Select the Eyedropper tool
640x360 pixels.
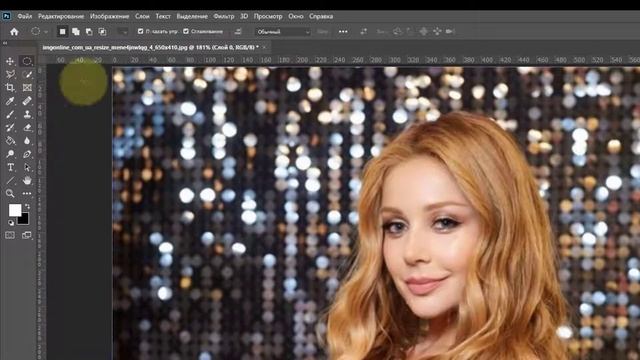(10, 101)
